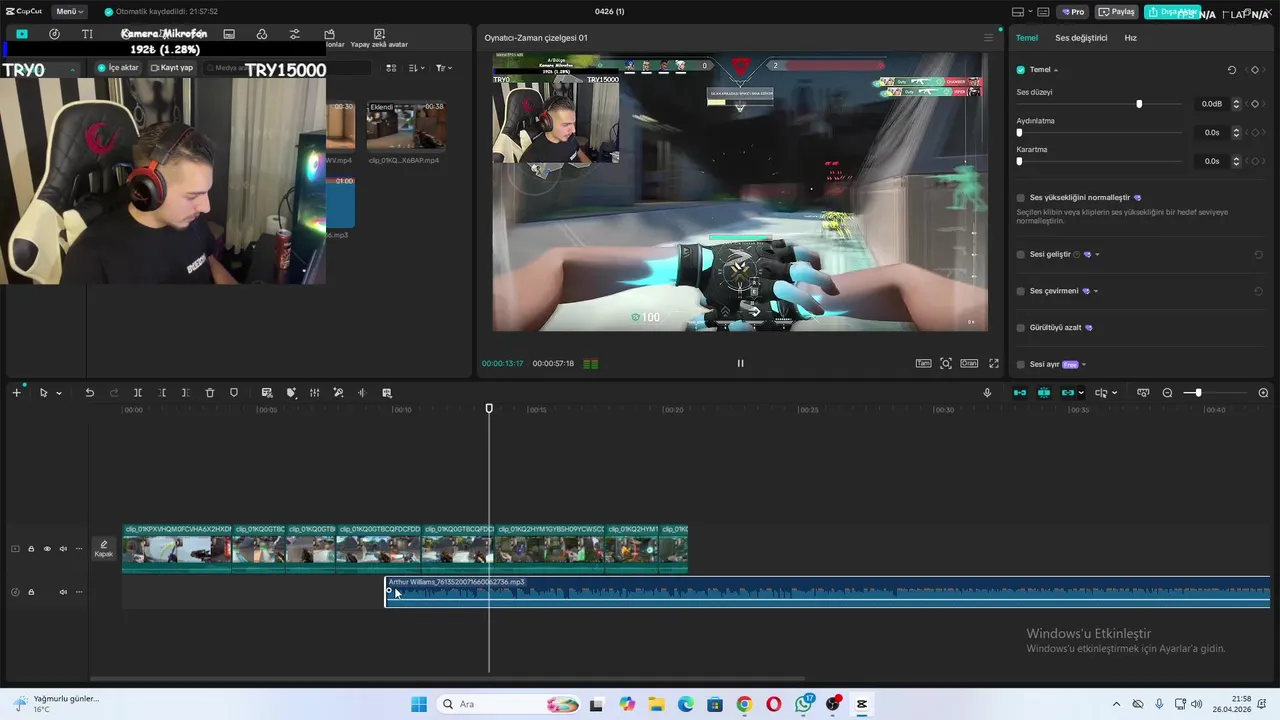Fit timeline to window icon
The image size is (1280, 720).
(1143, 393)
